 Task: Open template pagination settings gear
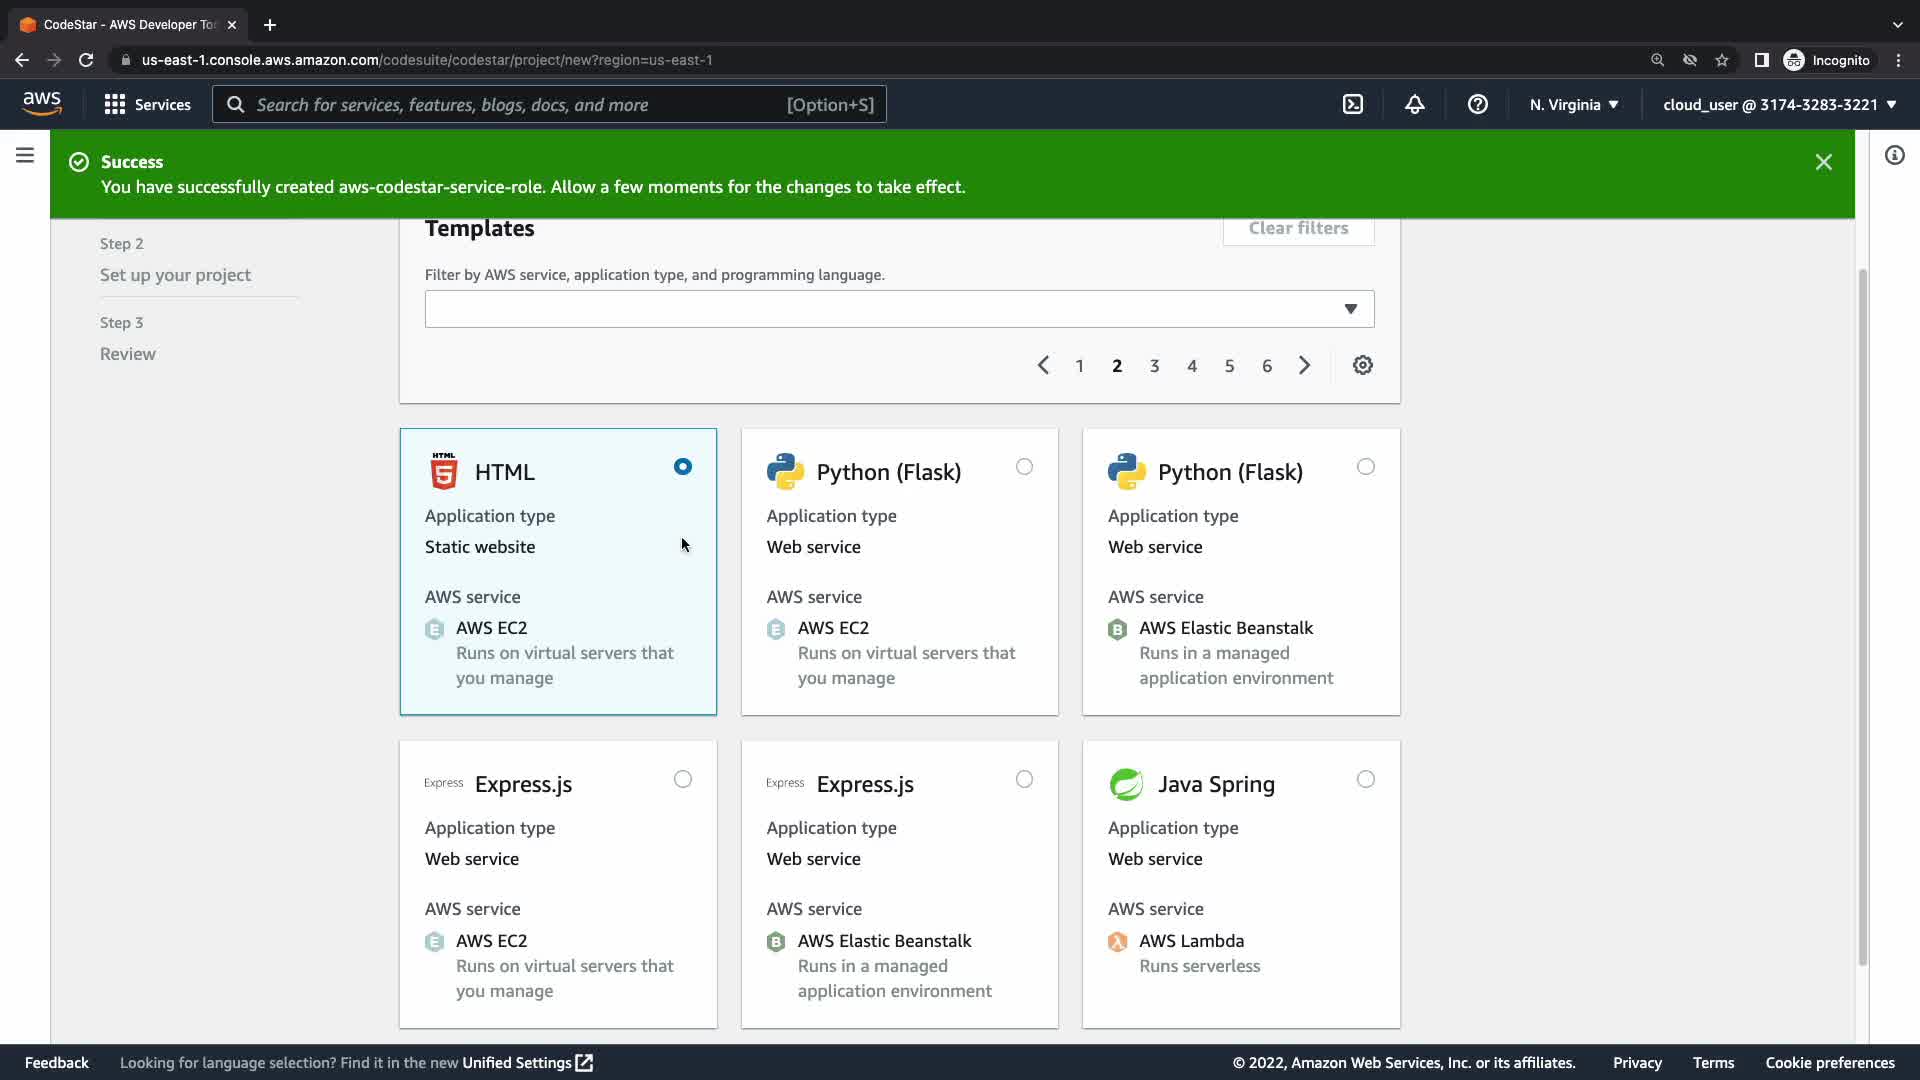(1362, 365)
